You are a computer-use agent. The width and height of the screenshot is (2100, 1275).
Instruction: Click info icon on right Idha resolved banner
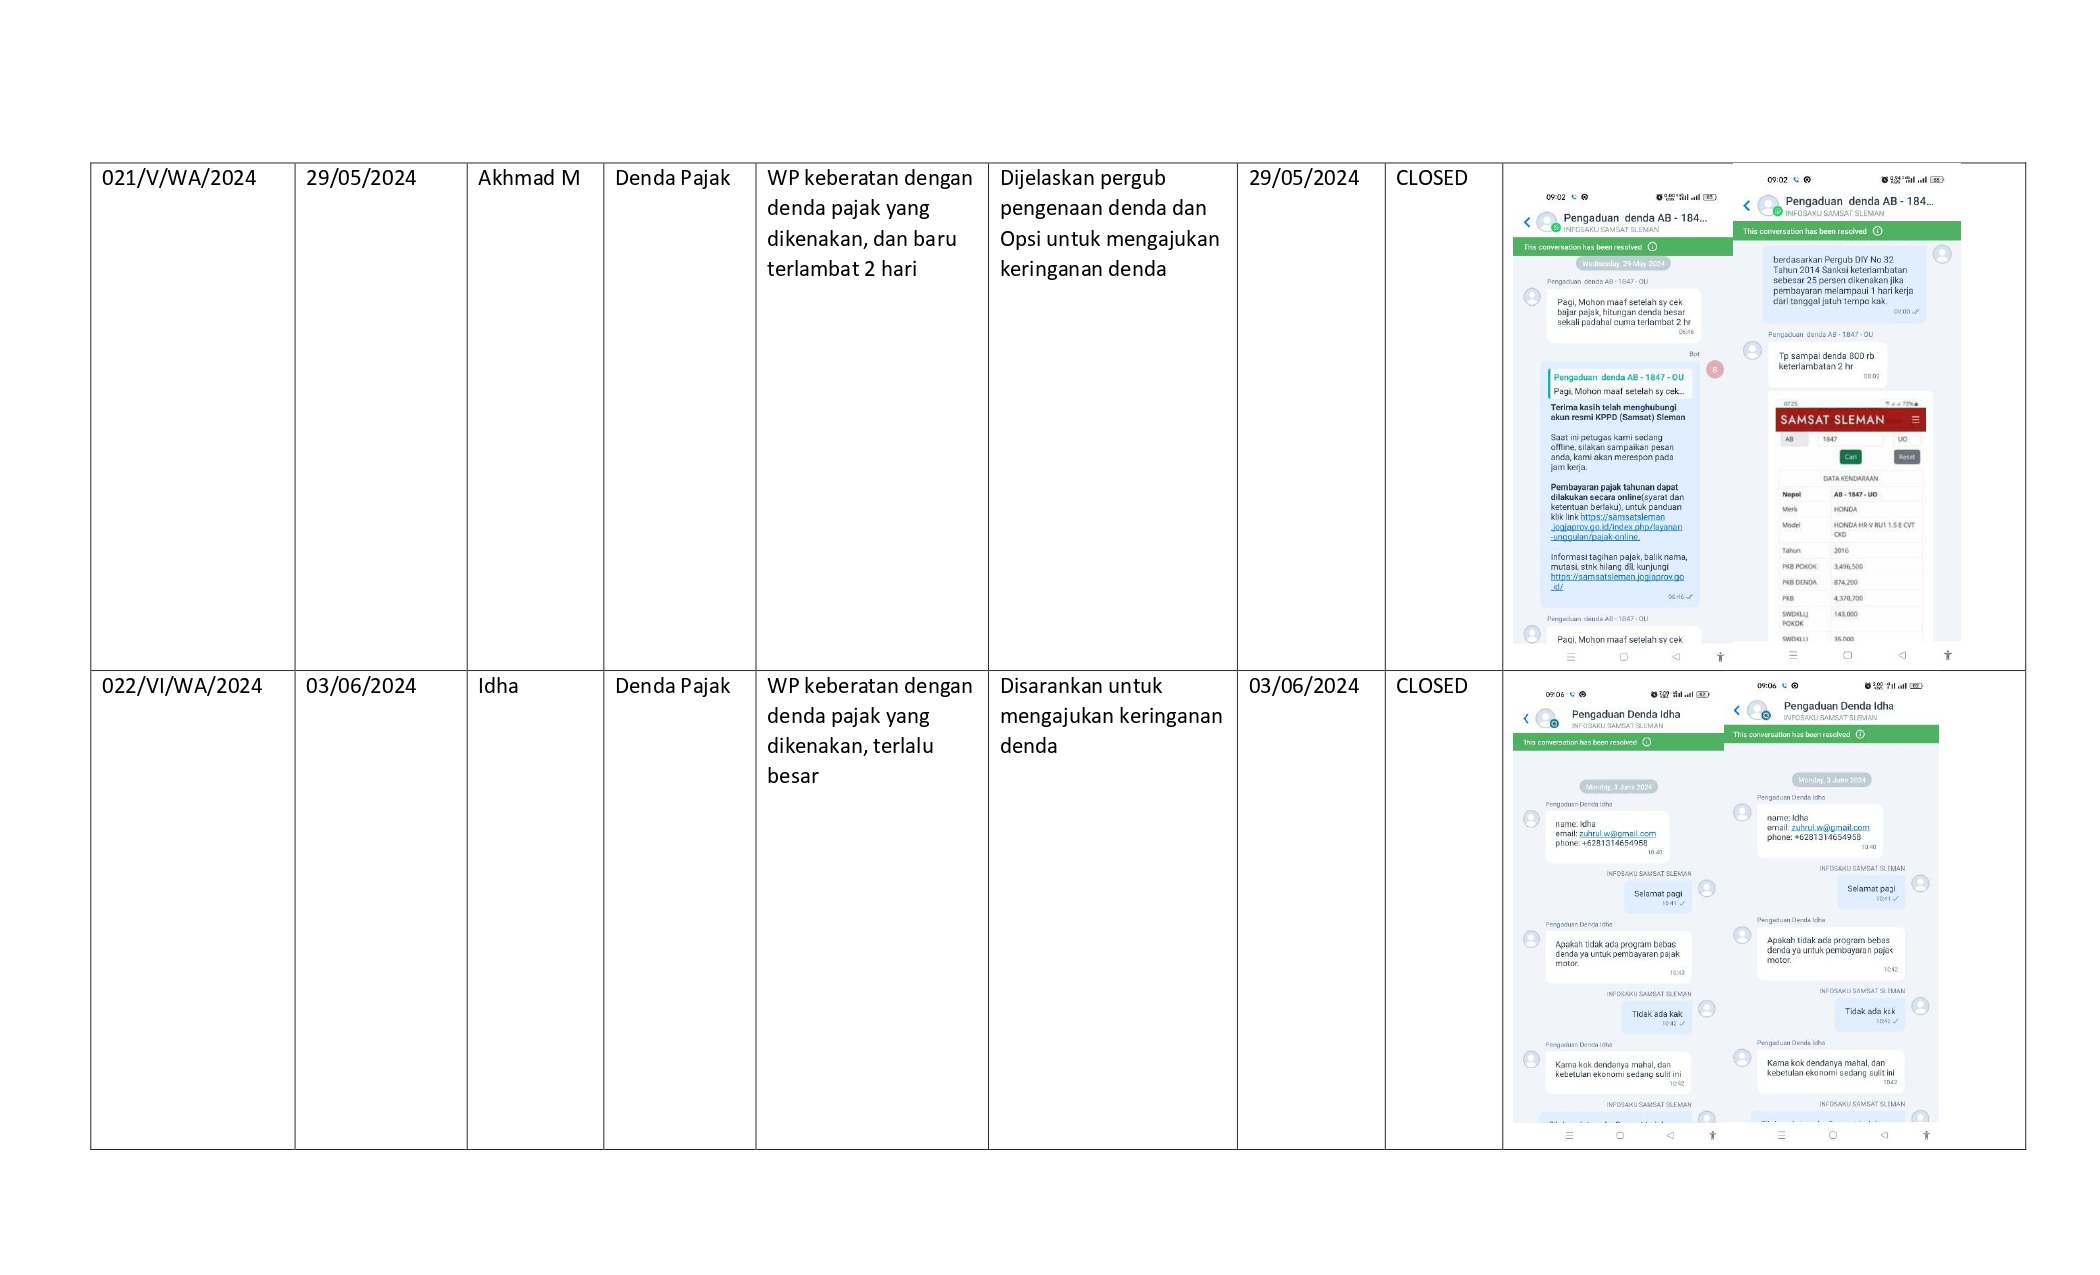1860,734
